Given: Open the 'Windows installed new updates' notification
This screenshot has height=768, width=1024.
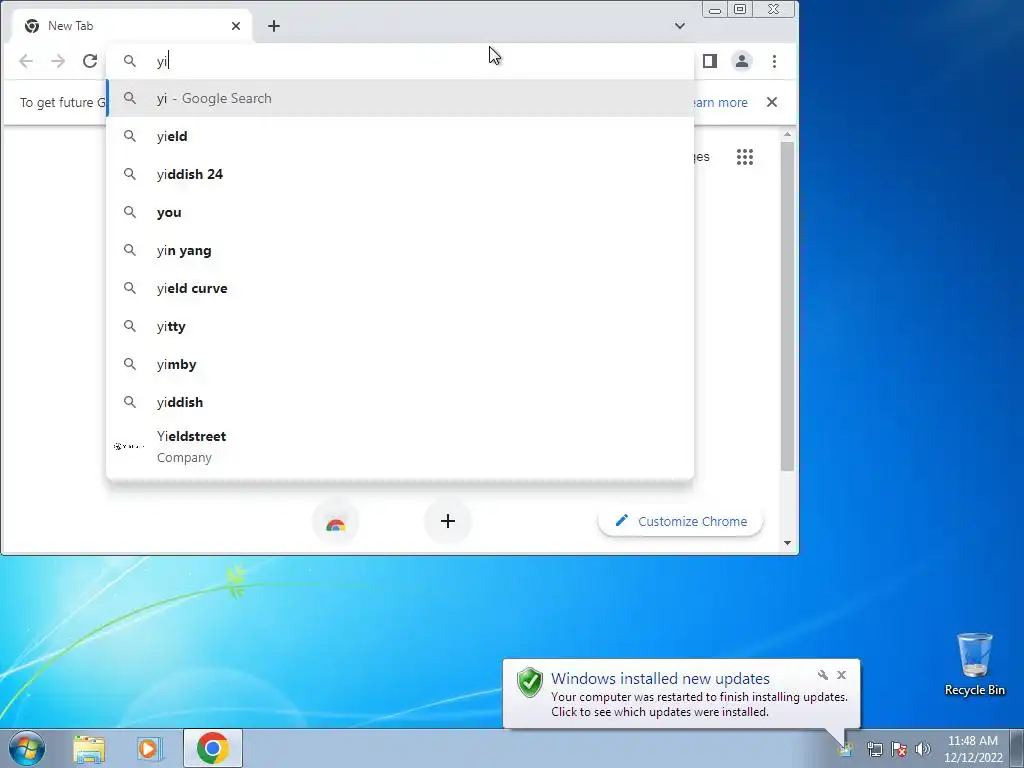Looking at the screenshot, I should [x=681, y=694].
